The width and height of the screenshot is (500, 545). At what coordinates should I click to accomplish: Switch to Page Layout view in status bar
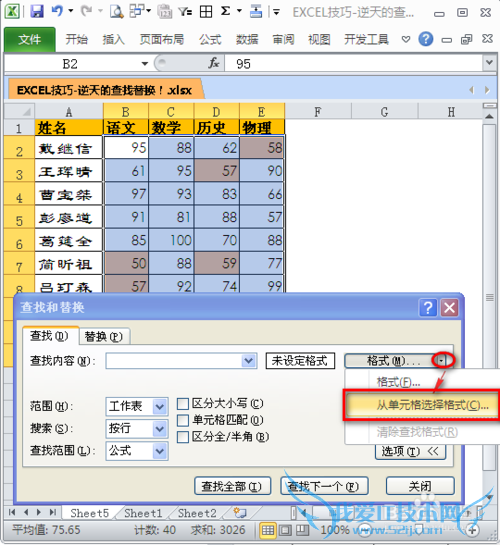285,530
